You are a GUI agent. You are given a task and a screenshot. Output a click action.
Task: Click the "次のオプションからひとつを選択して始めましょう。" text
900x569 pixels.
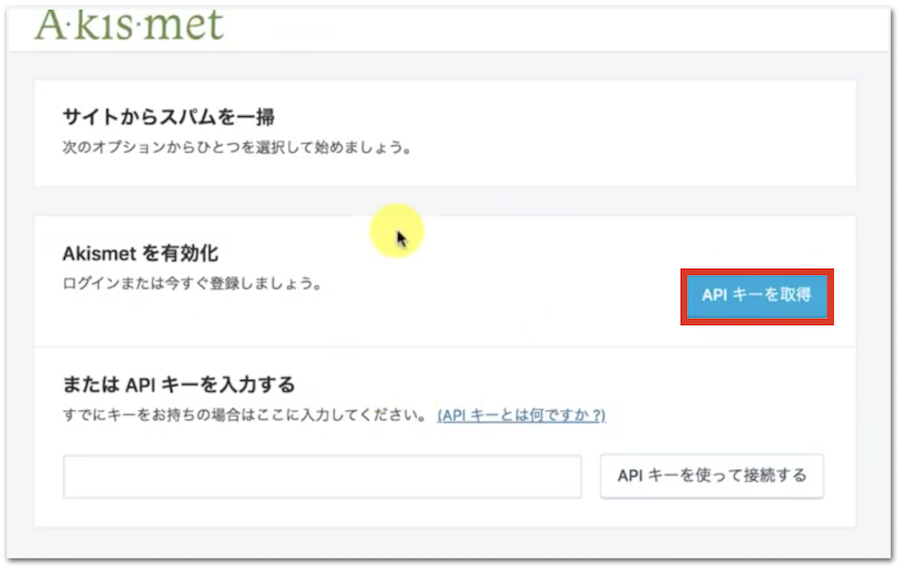236,147
